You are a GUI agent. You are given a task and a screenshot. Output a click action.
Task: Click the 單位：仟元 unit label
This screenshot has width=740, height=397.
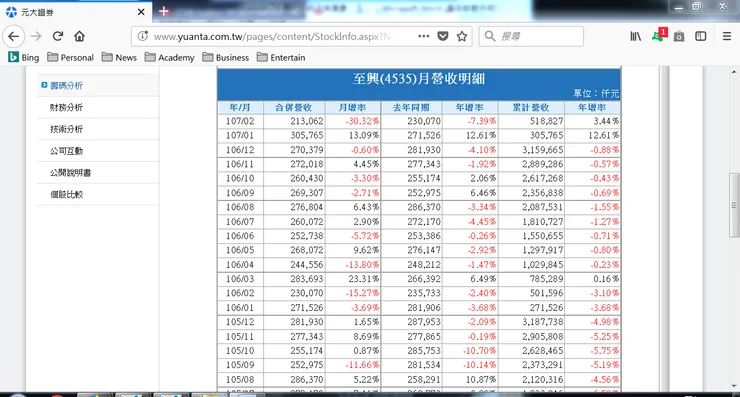(x=596, y=93)
